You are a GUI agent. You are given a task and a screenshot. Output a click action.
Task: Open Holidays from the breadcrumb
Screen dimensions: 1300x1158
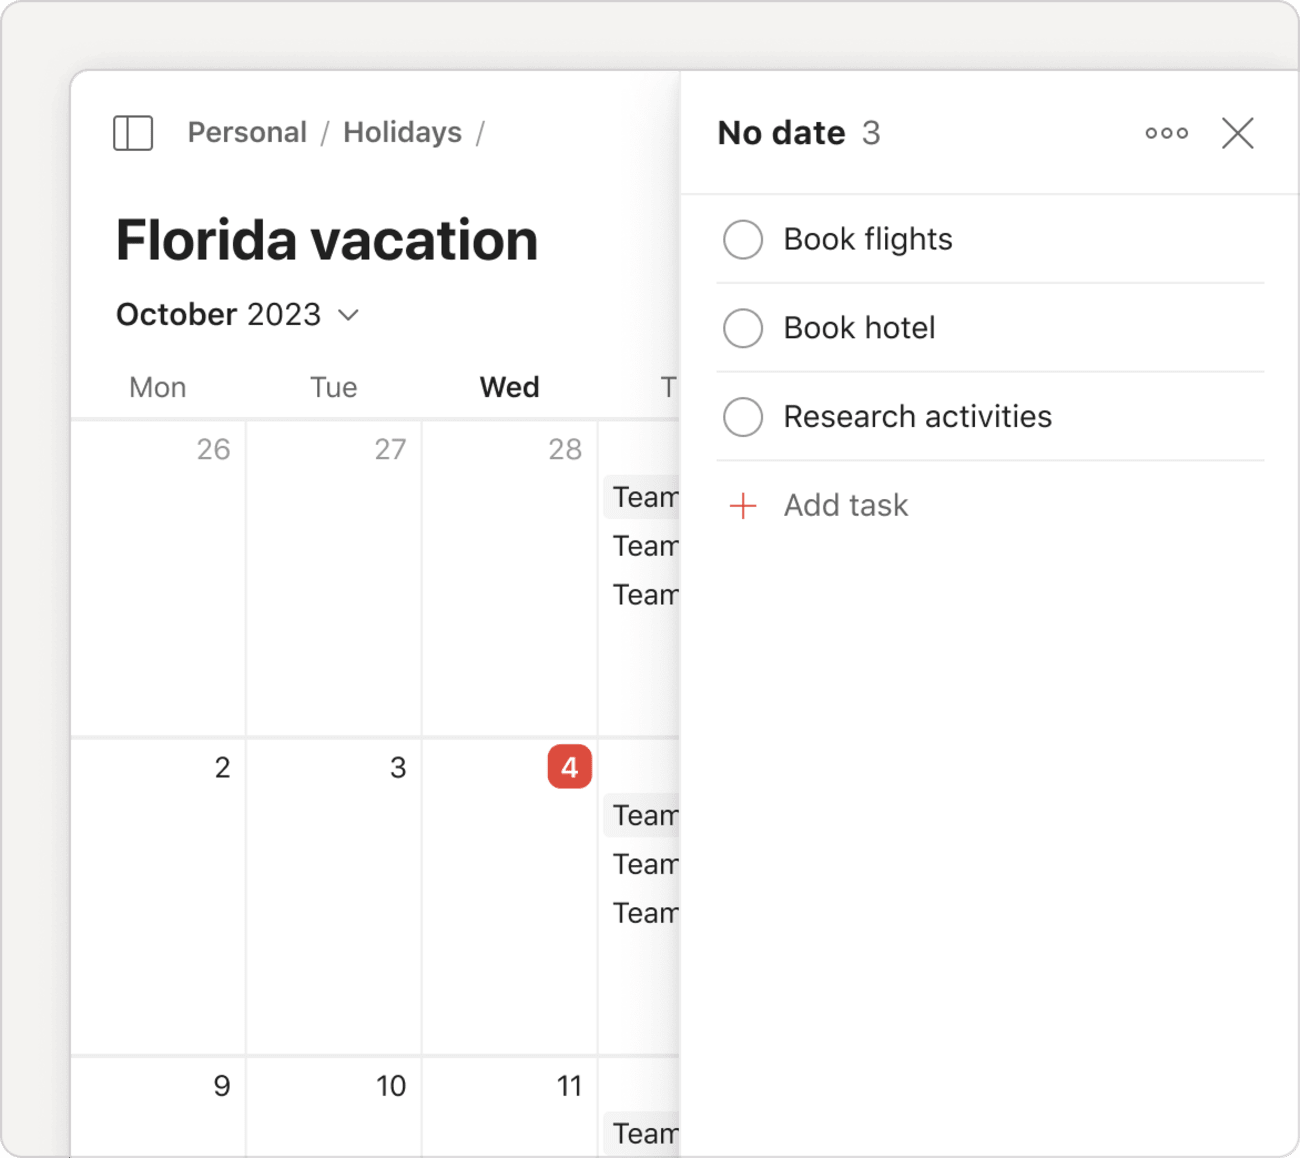click(x=402, y=132)
